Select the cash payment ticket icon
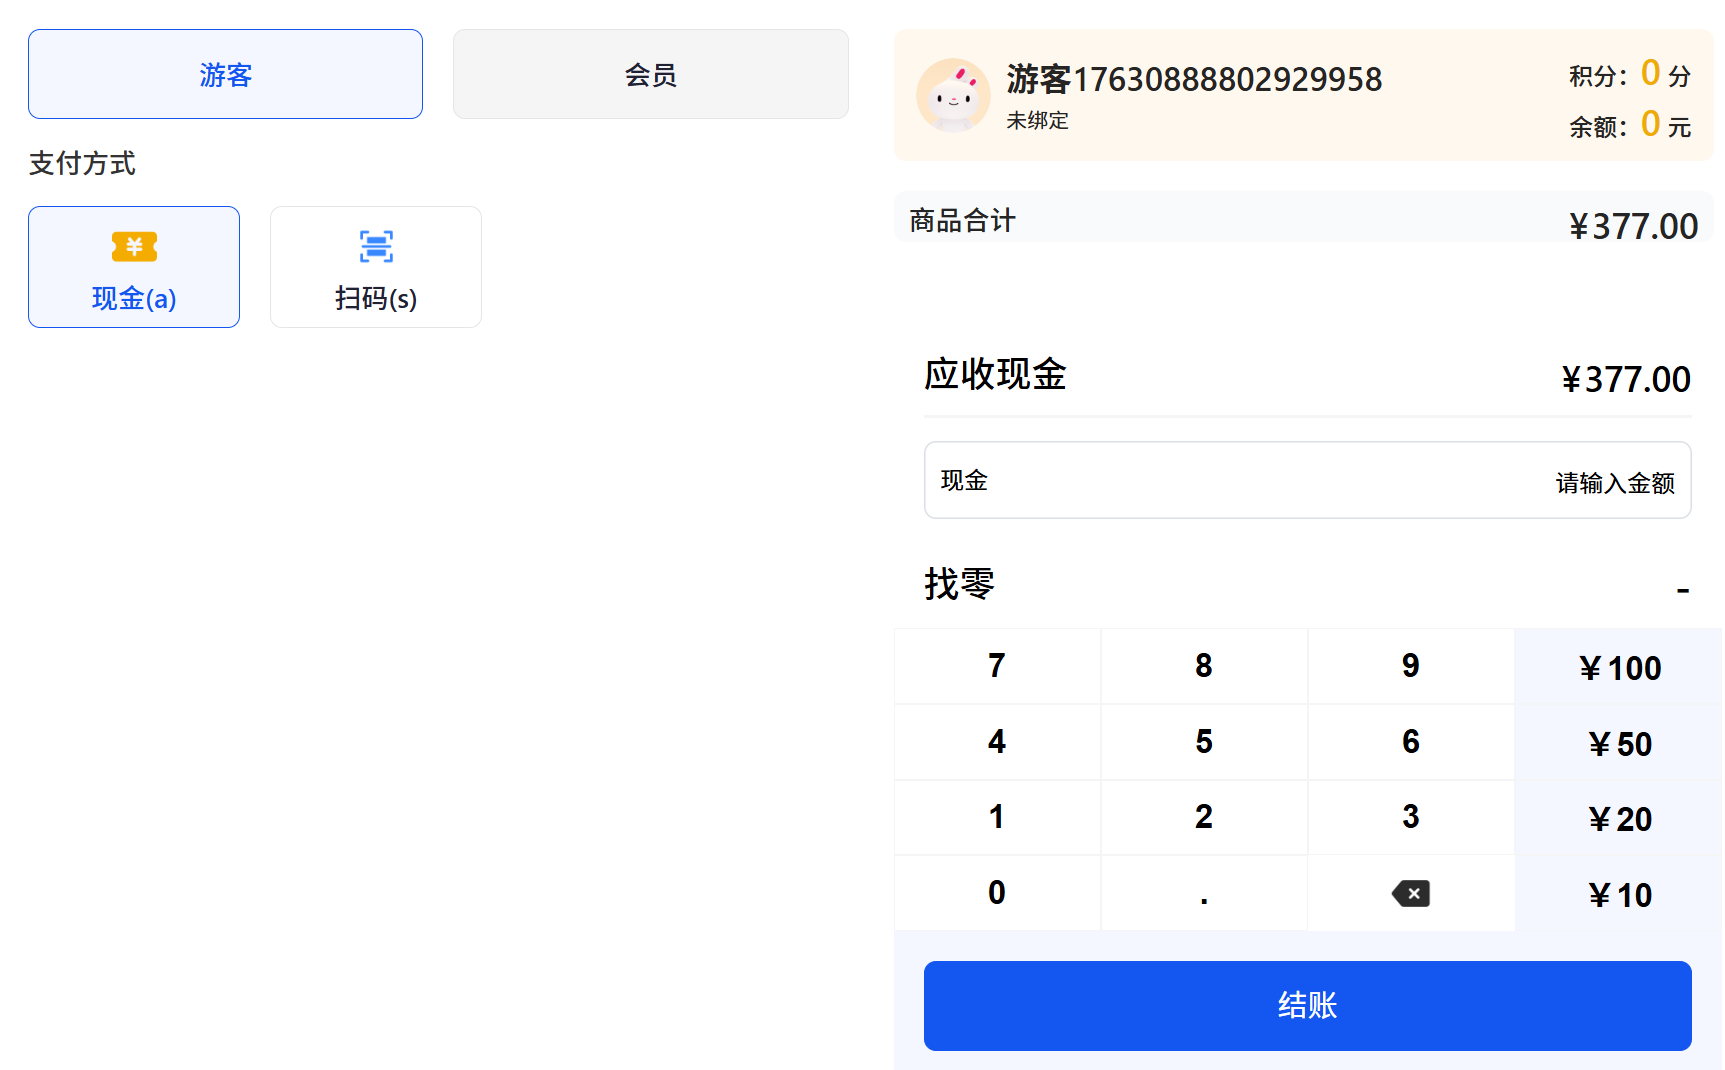The image size is (1725, 1070). point(134,246)
